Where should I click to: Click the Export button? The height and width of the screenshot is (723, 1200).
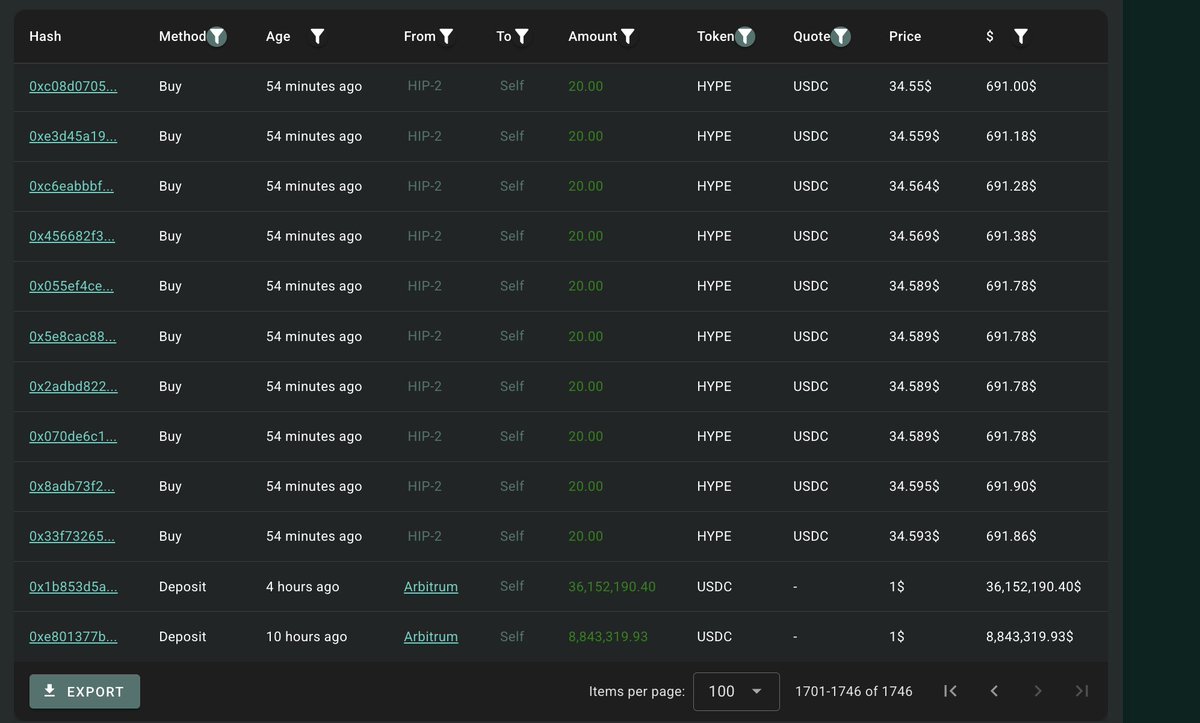(x=84, y=691)
